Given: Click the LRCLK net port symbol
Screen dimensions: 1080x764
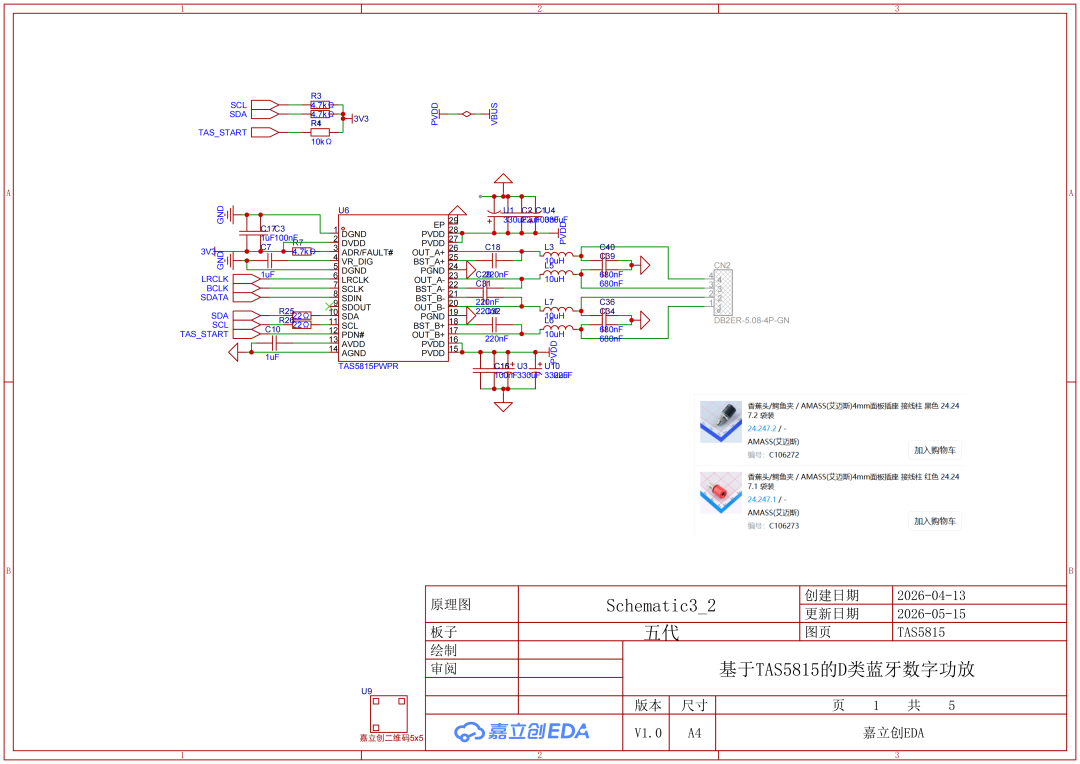Looking at the screenshot, I should click(247, 279).
